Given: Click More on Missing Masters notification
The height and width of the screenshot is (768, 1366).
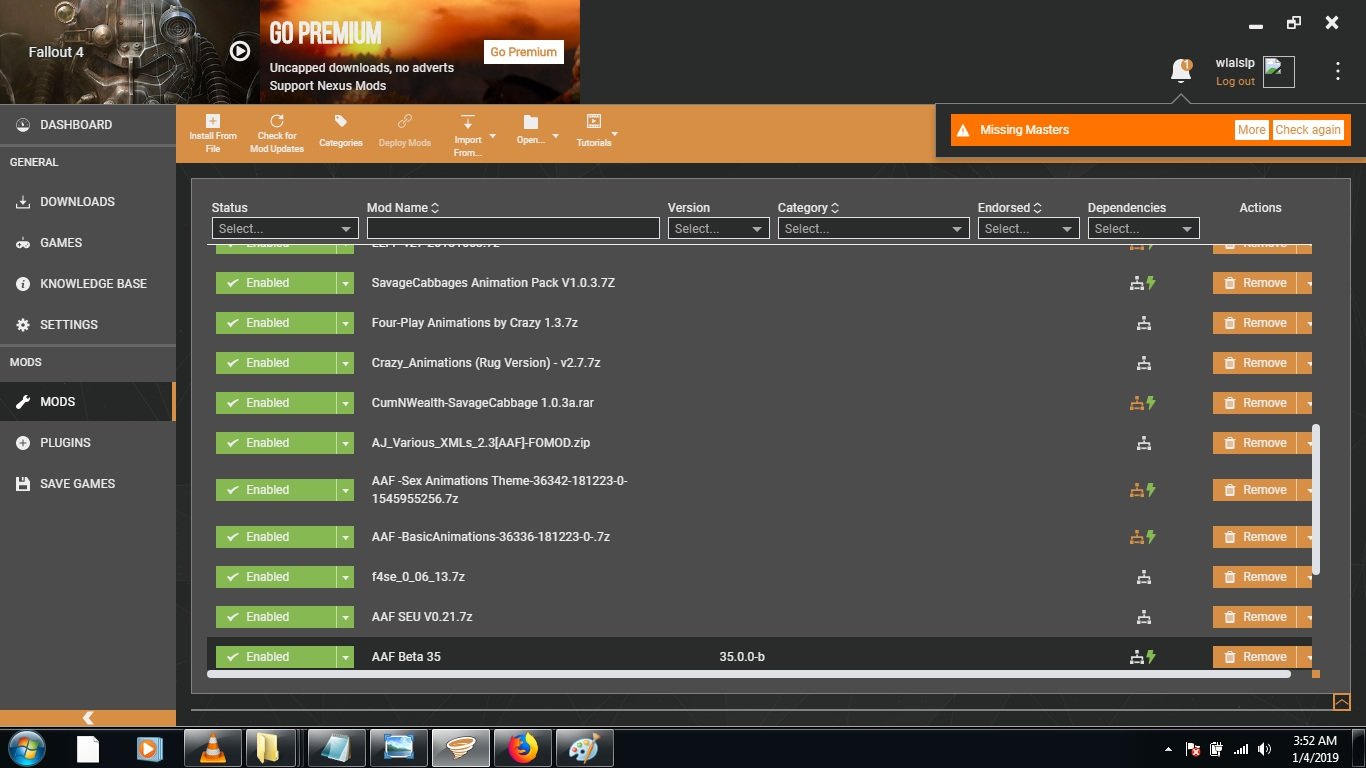Looking at the screenshot, I should (1251, 130).
